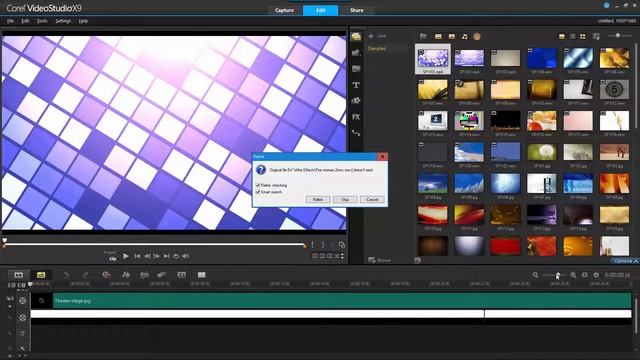Jump to preview end with End button
Image resolution: width=640 pixels, height=360 pixels.
click(167, 256)
